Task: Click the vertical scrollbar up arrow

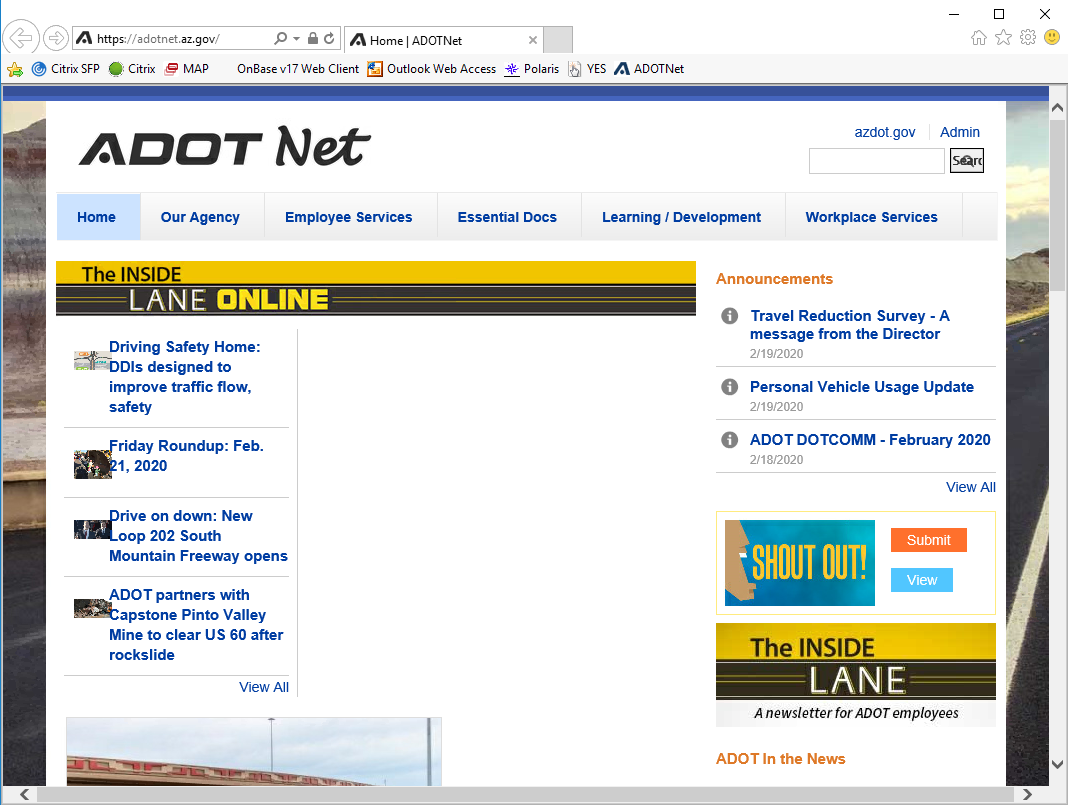Action: (x=1057, y=108)
